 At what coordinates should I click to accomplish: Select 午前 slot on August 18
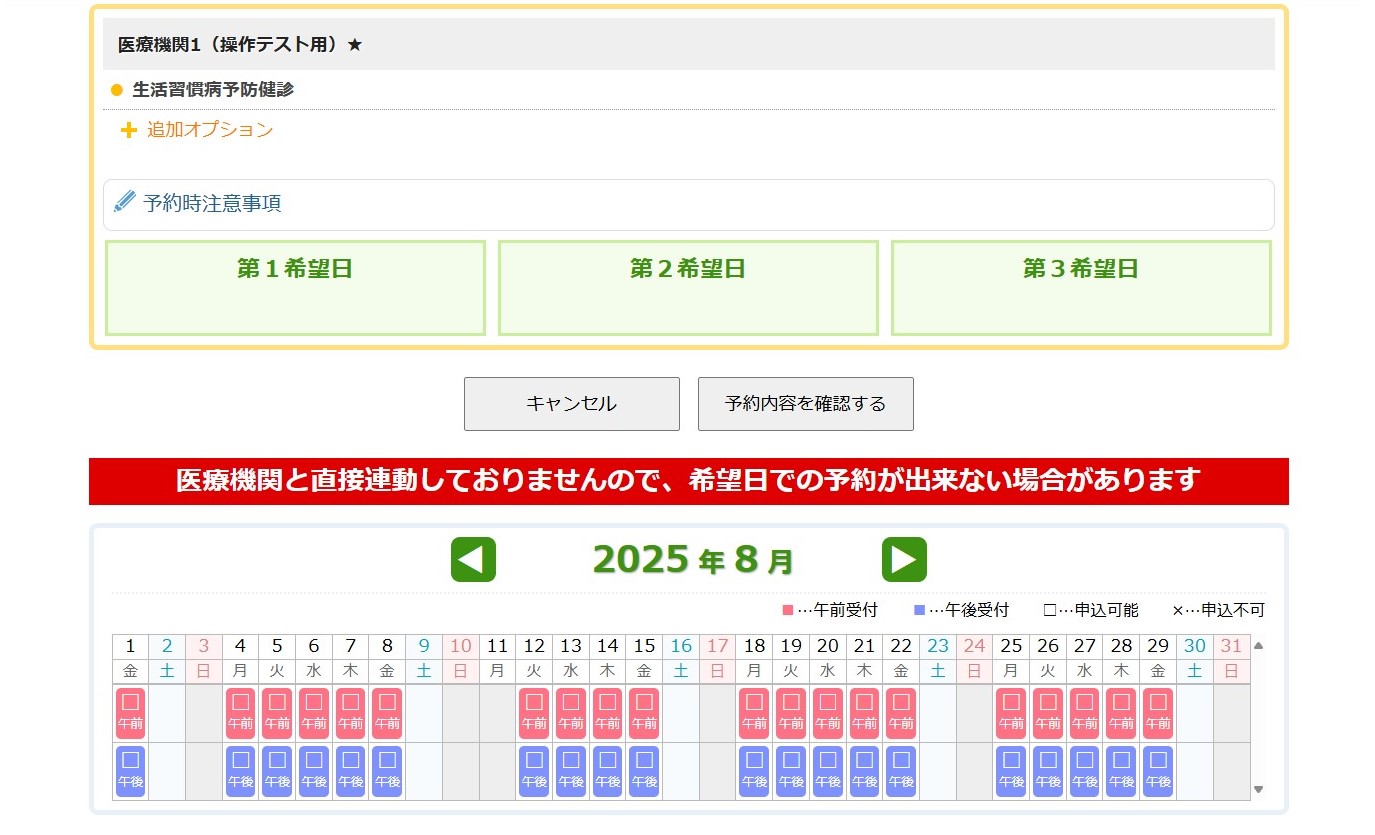coord(754,713)
